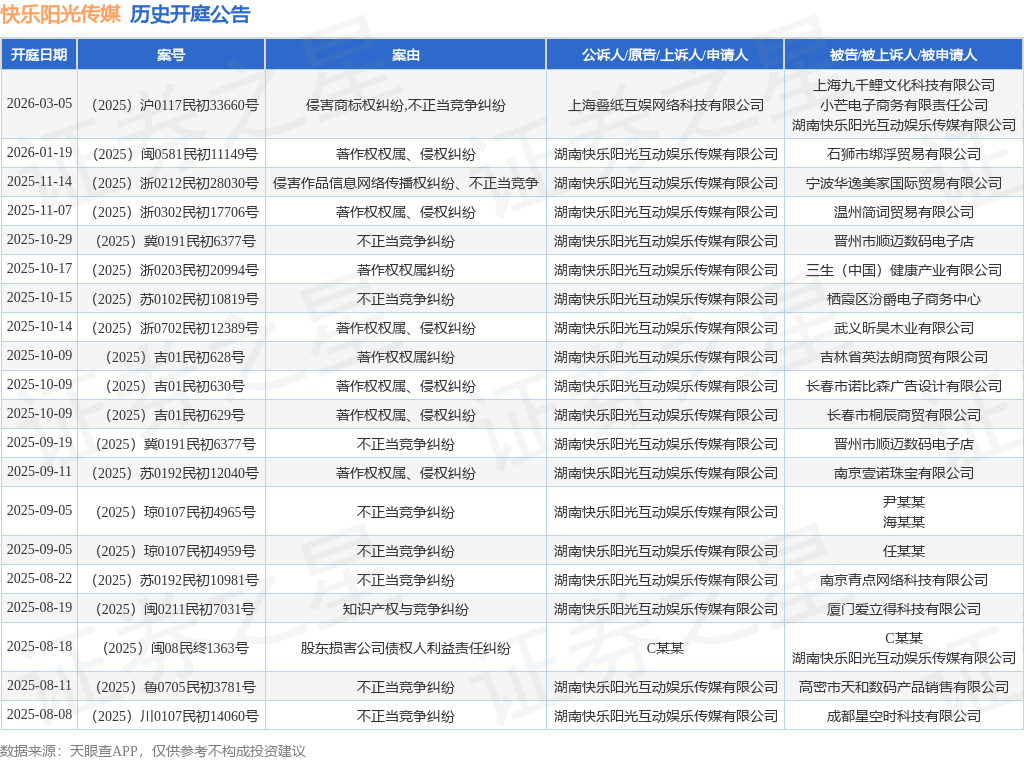Click defendant 吉林省英法朗商贸有限公司
Viewport: 1024px width, 760px height.
(x=904, y=357)
